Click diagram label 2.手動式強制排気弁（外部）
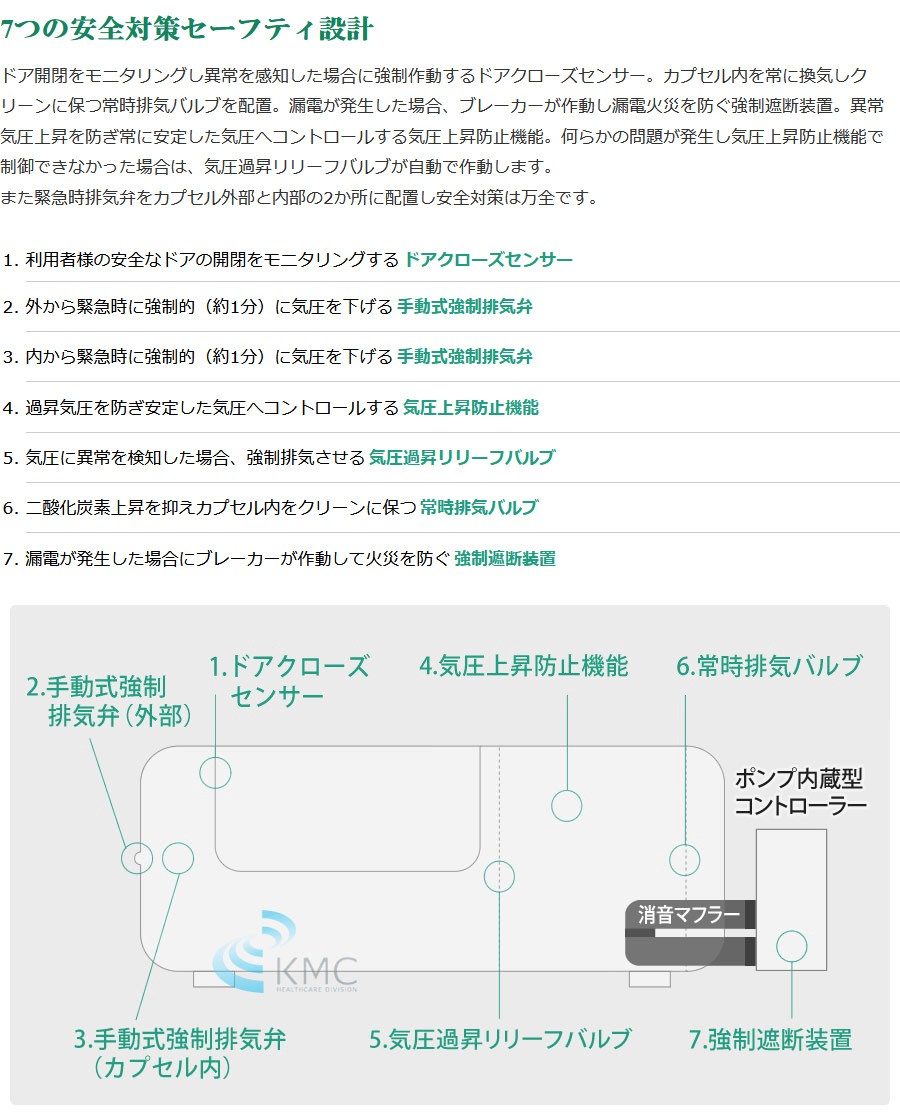 pyautogui.click(x=109, y=701)
